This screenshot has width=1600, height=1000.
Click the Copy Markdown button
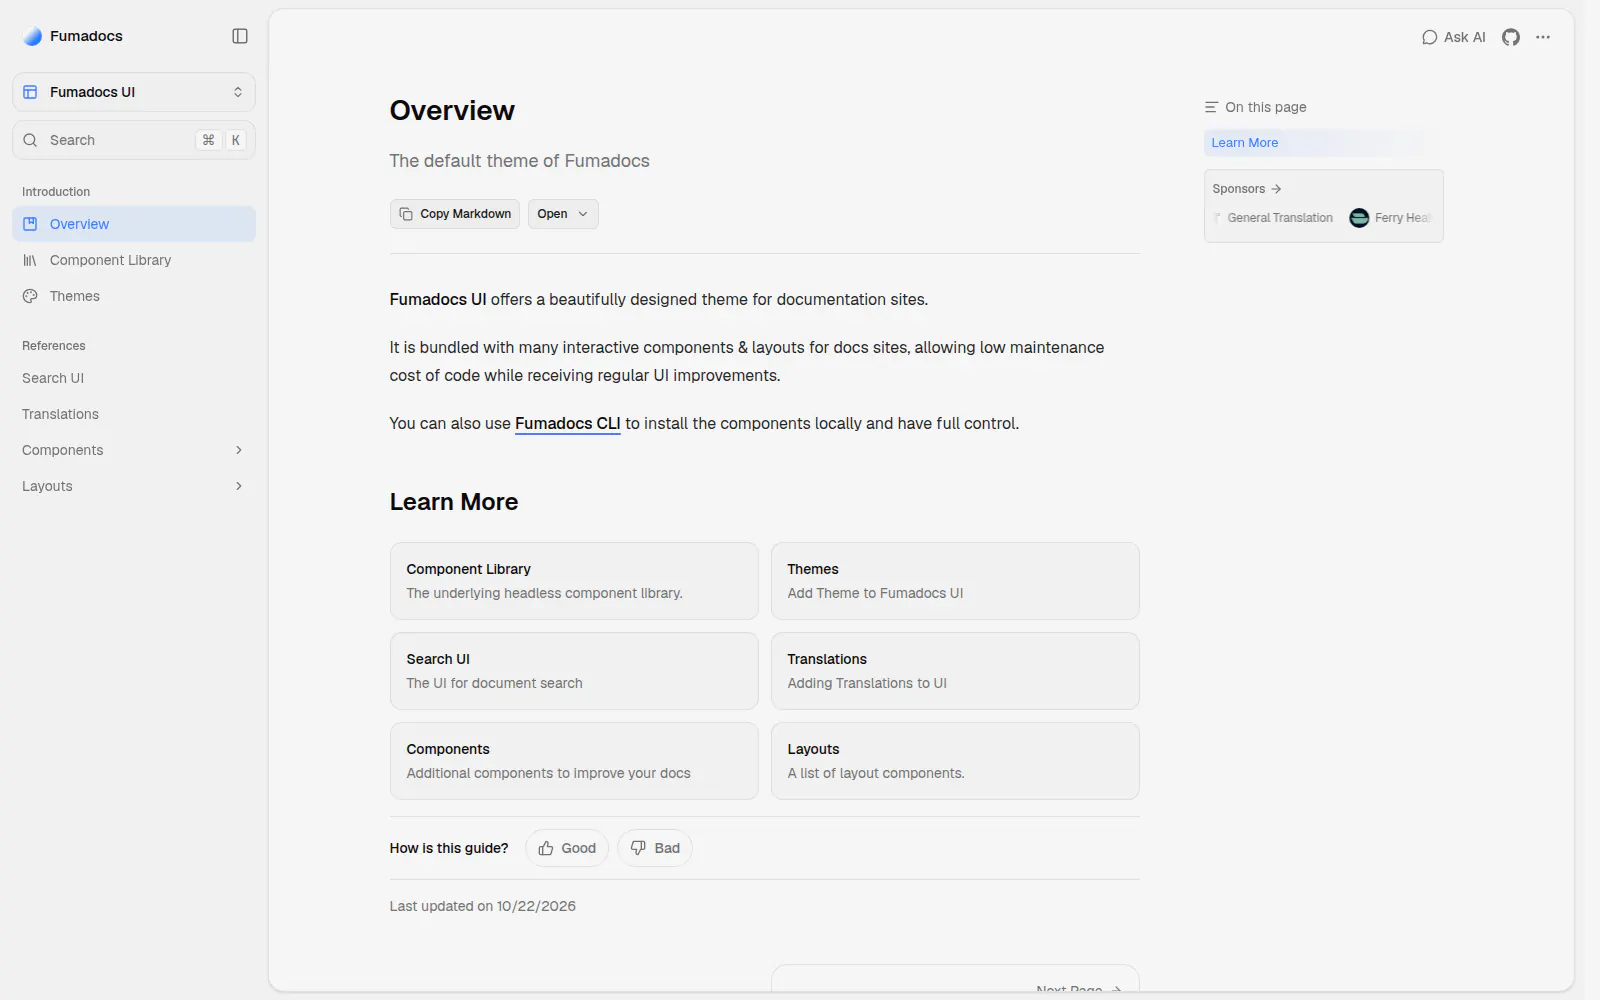[x=455, y=214]
